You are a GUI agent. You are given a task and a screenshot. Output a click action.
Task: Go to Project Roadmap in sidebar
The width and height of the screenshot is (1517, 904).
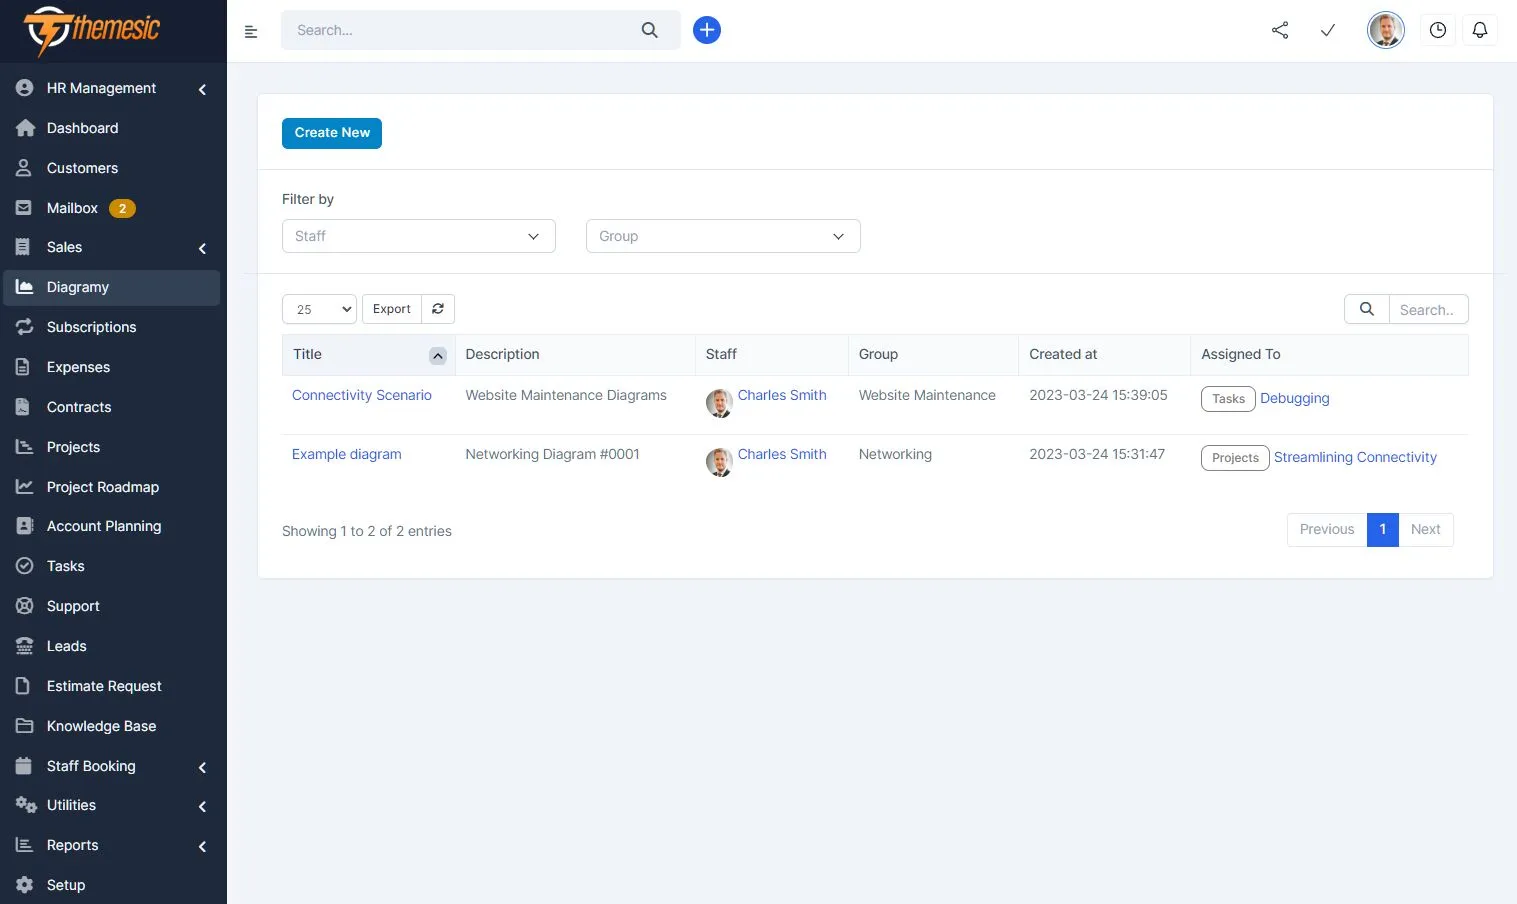(102, 487)
